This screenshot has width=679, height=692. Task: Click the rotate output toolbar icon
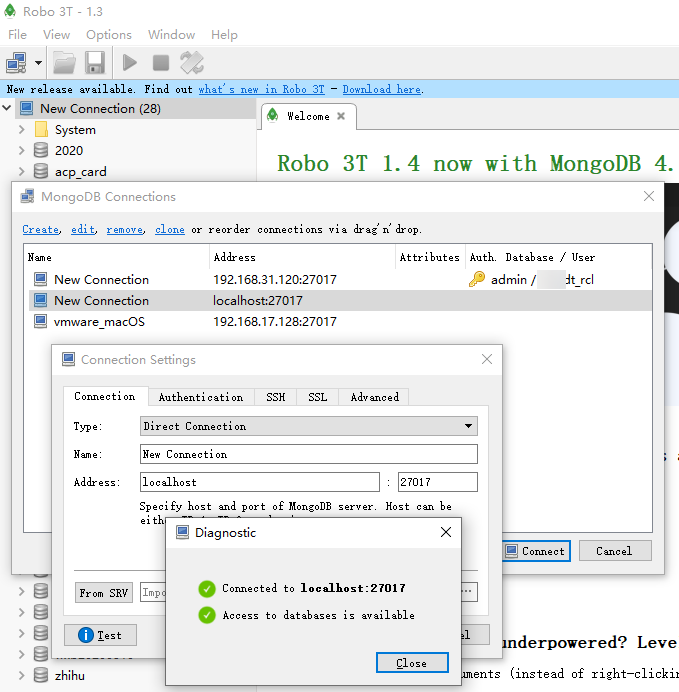point(192,63)
